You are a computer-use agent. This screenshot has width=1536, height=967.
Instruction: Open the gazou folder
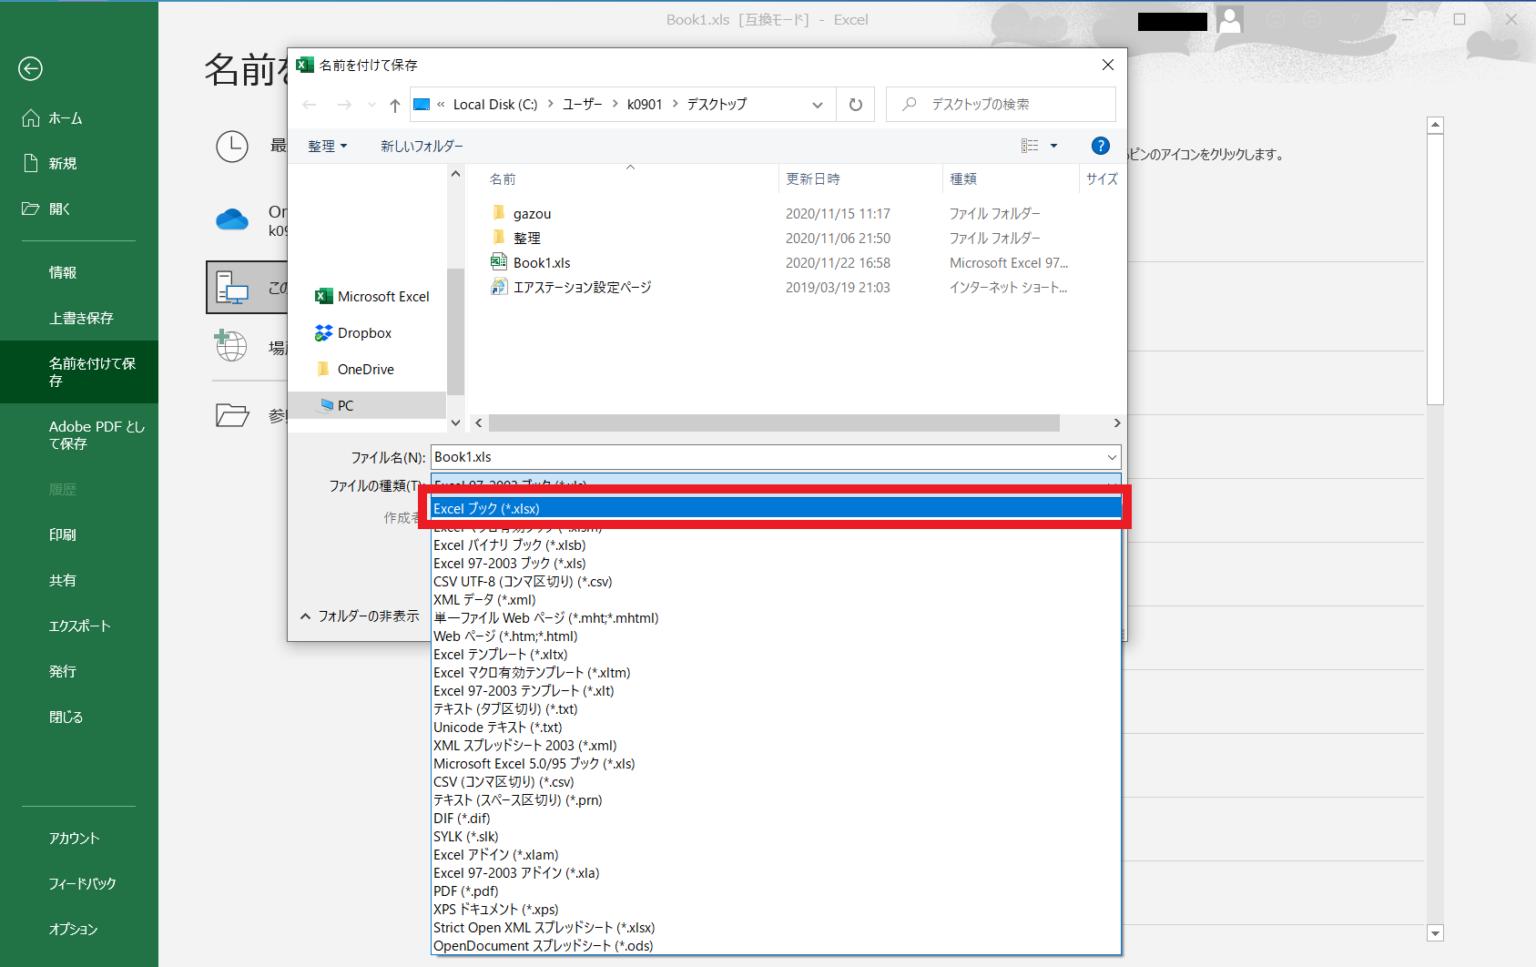(530, 212)
